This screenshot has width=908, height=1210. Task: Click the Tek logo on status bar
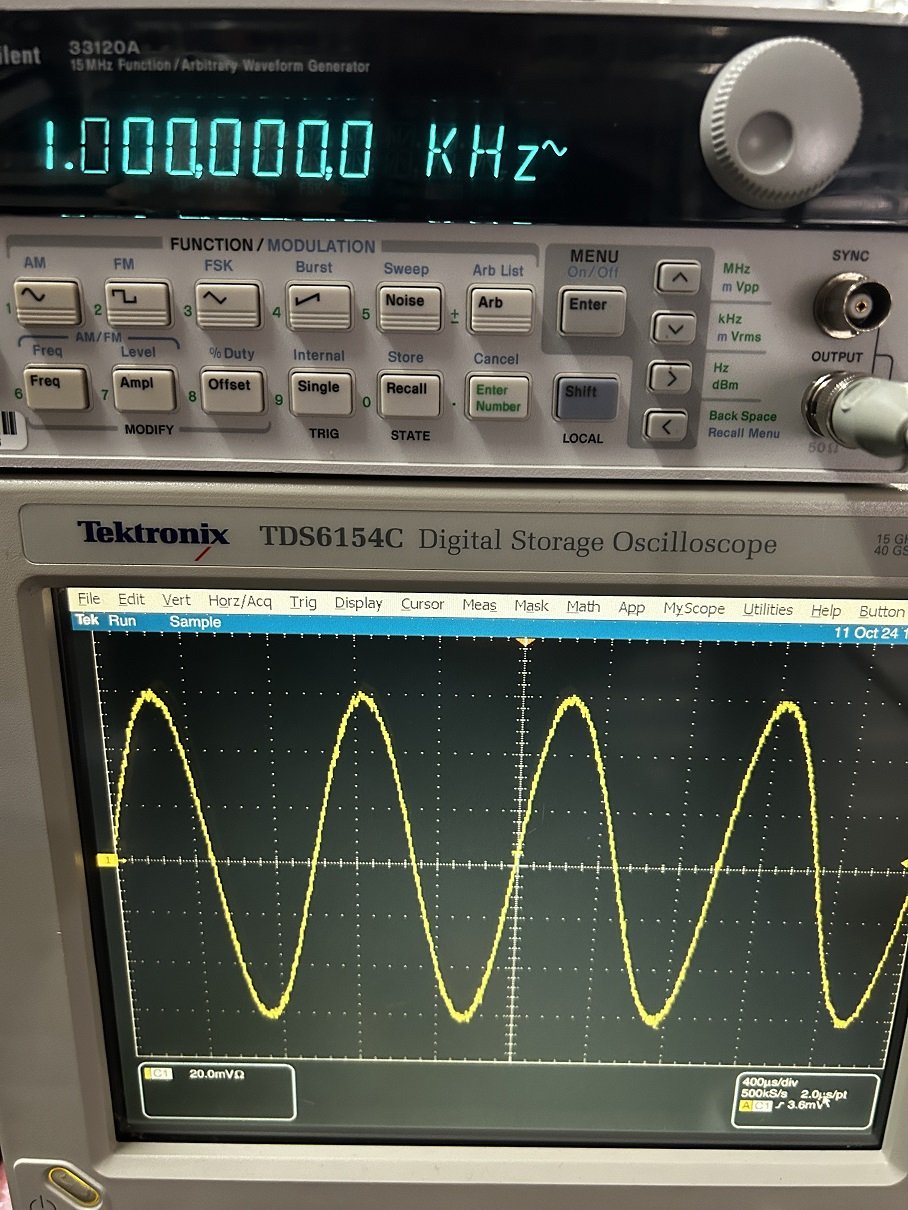point(88,620)
